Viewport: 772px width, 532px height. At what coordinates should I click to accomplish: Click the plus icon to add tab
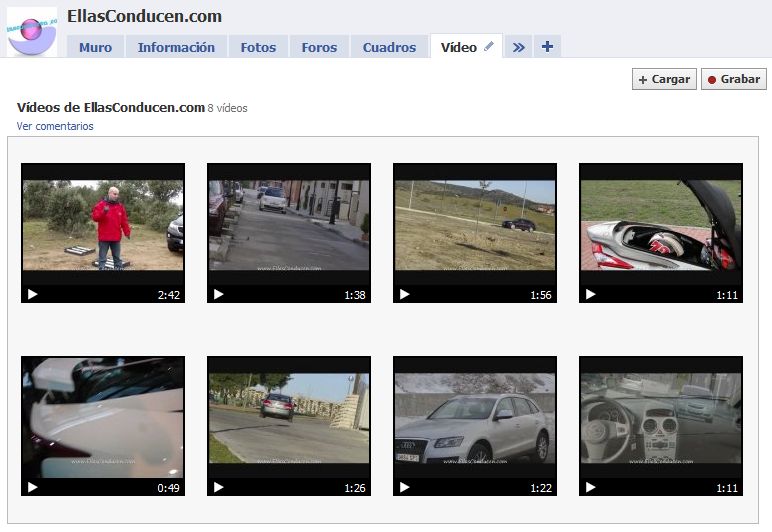[x=547, y=46]
